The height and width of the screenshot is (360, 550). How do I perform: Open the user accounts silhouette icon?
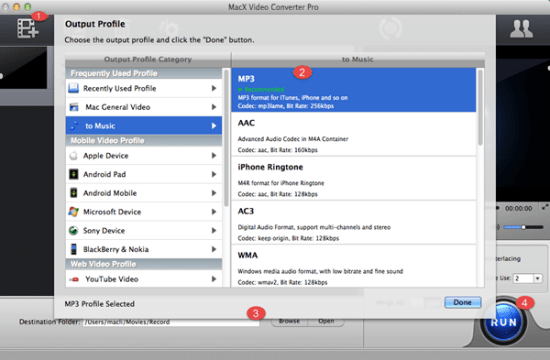521,28
